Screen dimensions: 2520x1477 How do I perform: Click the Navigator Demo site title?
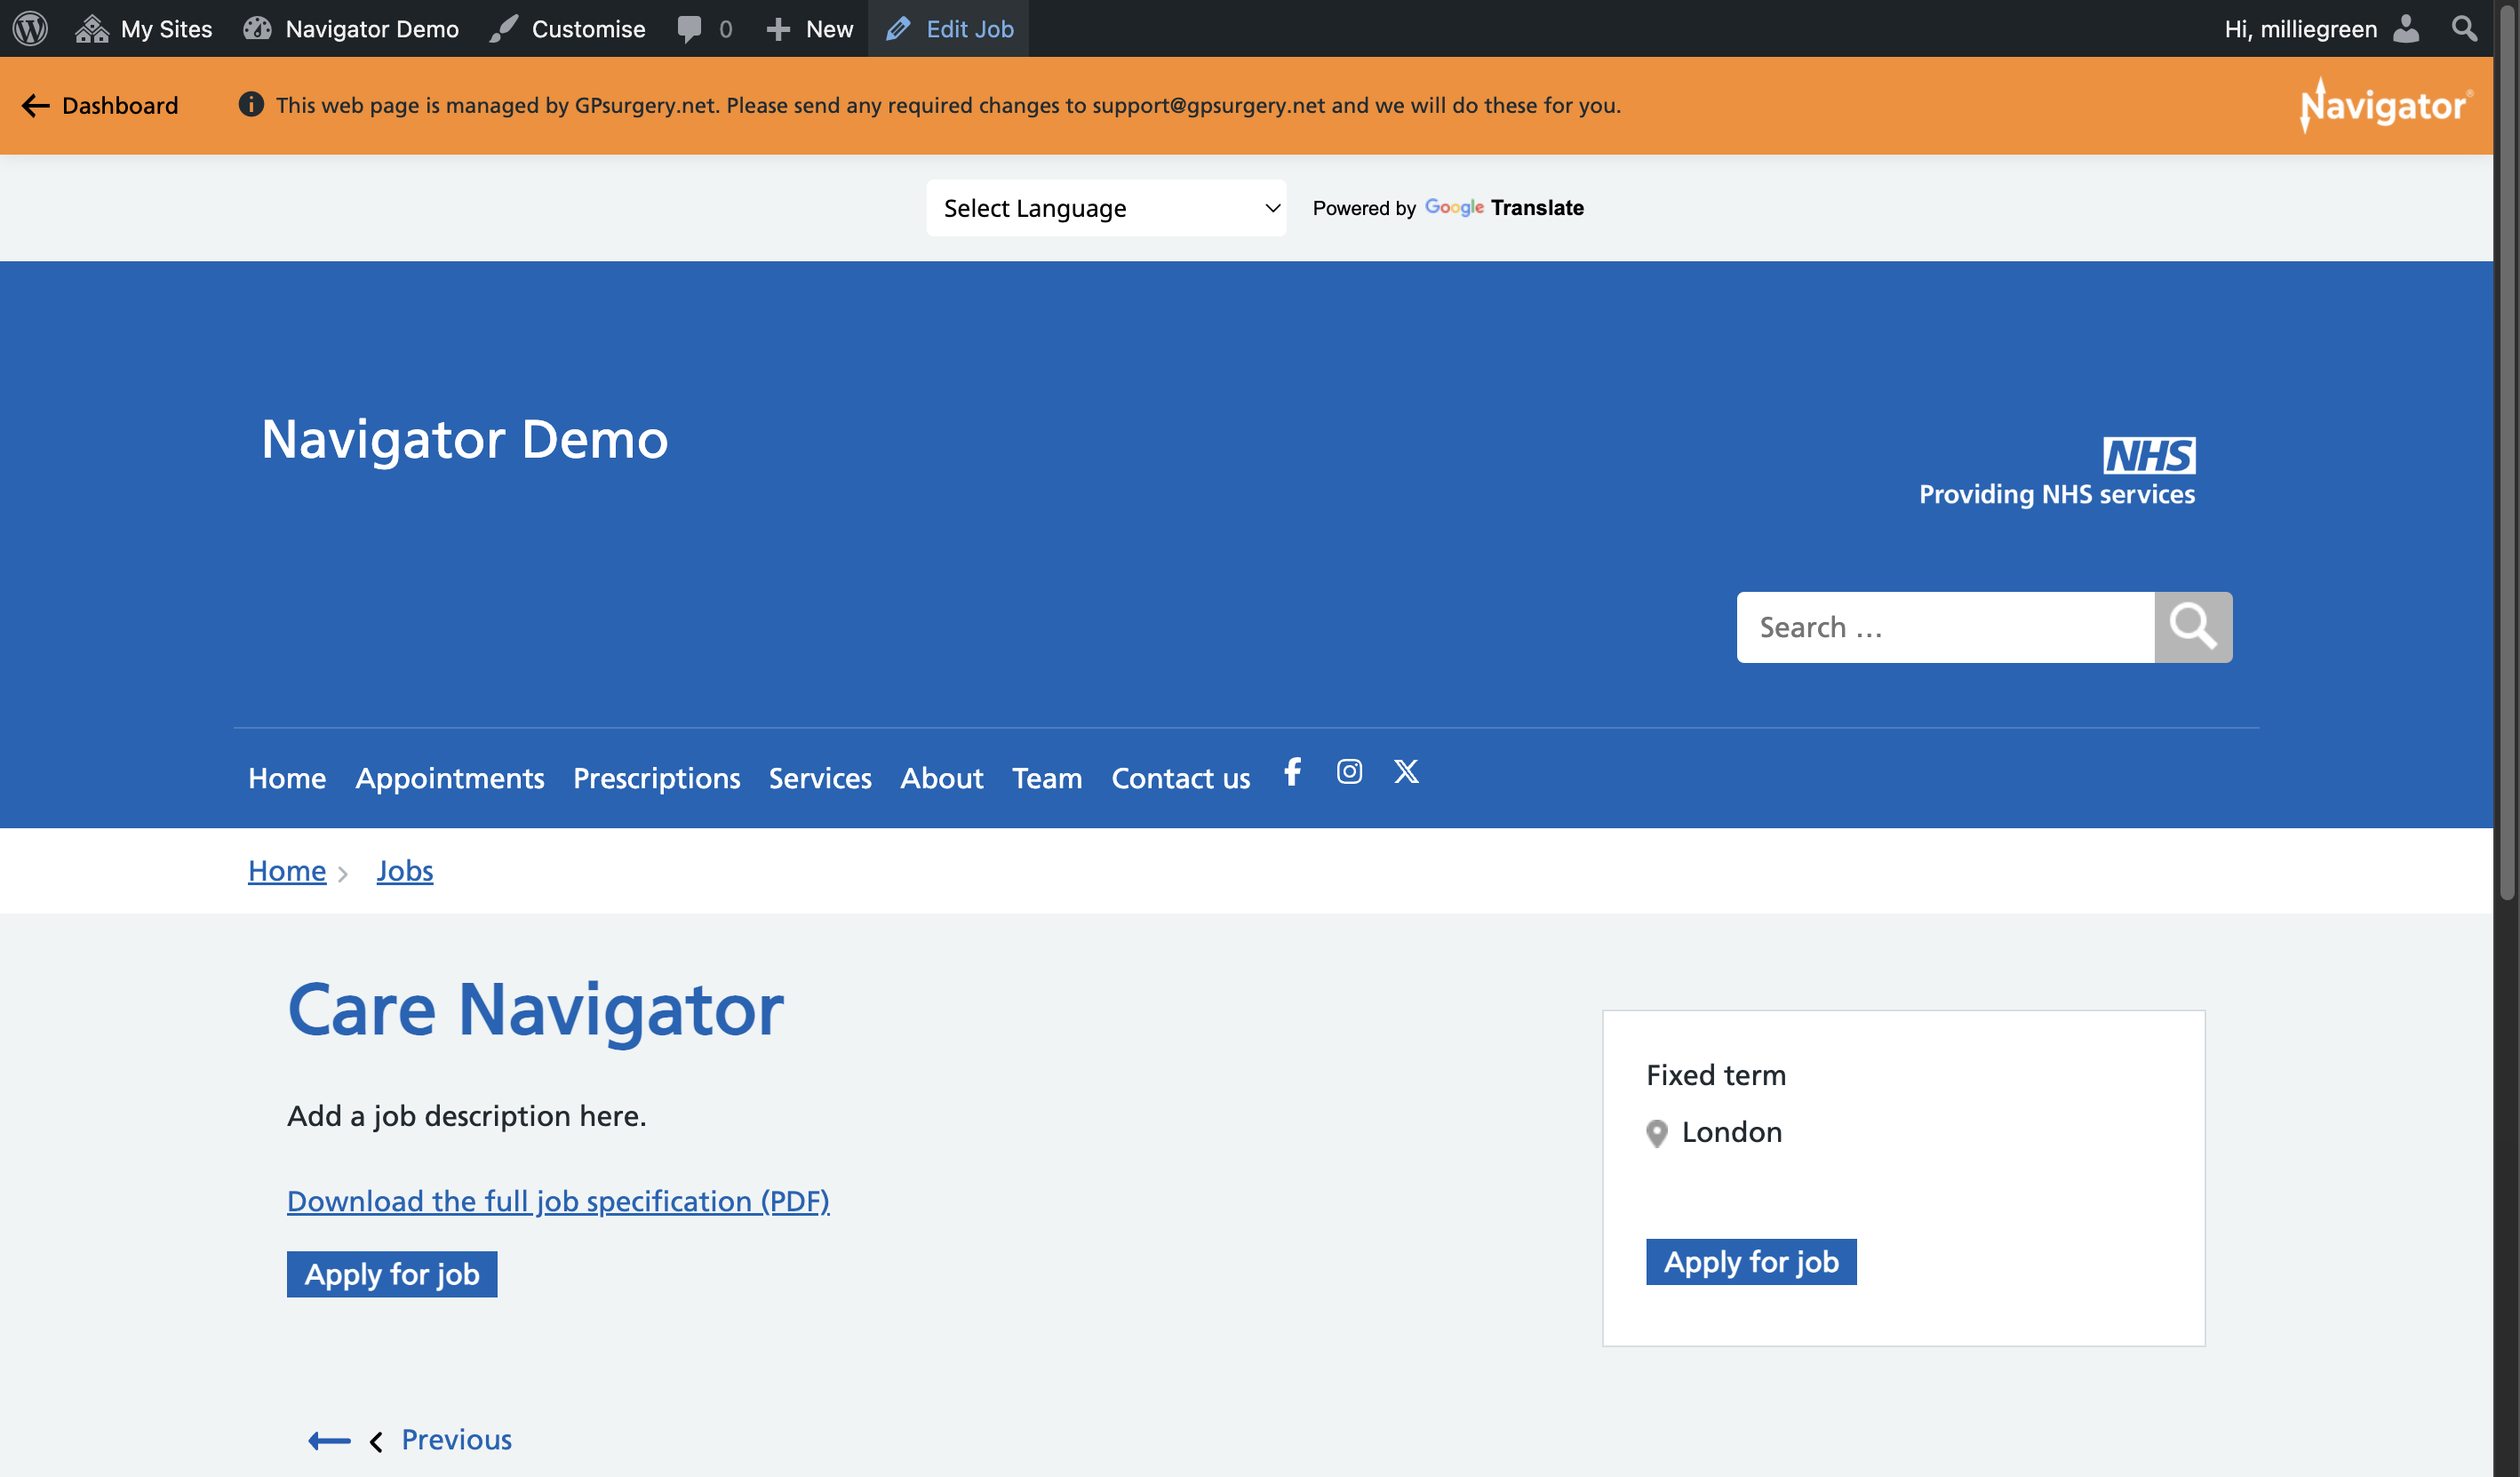(465, 439)
